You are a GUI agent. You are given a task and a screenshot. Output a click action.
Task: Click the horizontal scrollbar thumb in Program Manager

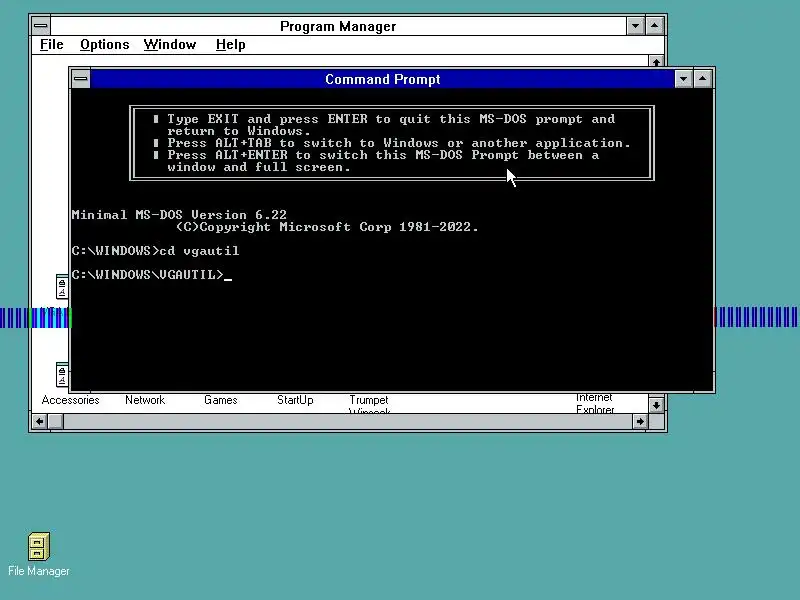coord(55,422)
